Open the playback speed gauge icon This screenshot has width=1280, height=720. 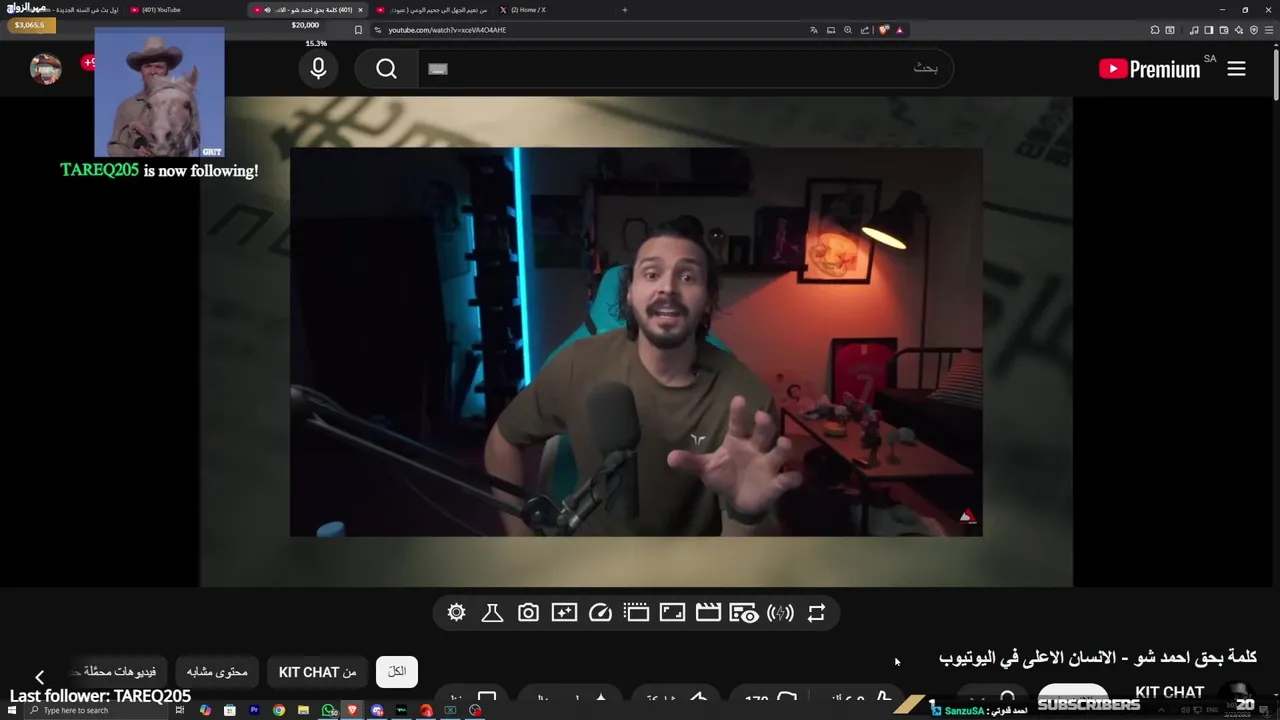[x=600, y=613]
